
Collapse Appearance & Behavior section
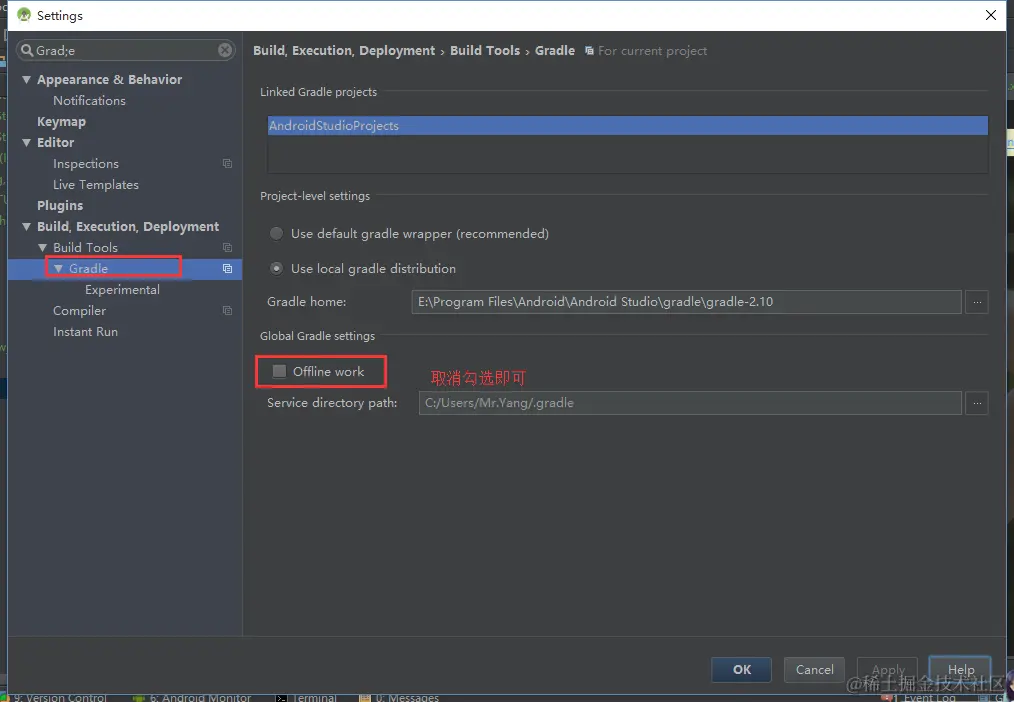pos(27,80)
